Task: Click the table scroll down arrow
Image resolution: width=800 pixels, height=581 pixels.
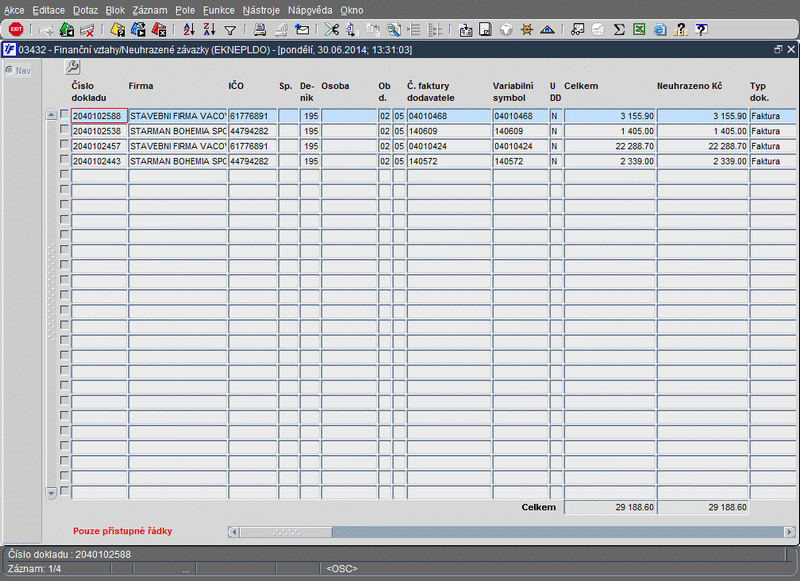Action: click(x=51, y=493)
